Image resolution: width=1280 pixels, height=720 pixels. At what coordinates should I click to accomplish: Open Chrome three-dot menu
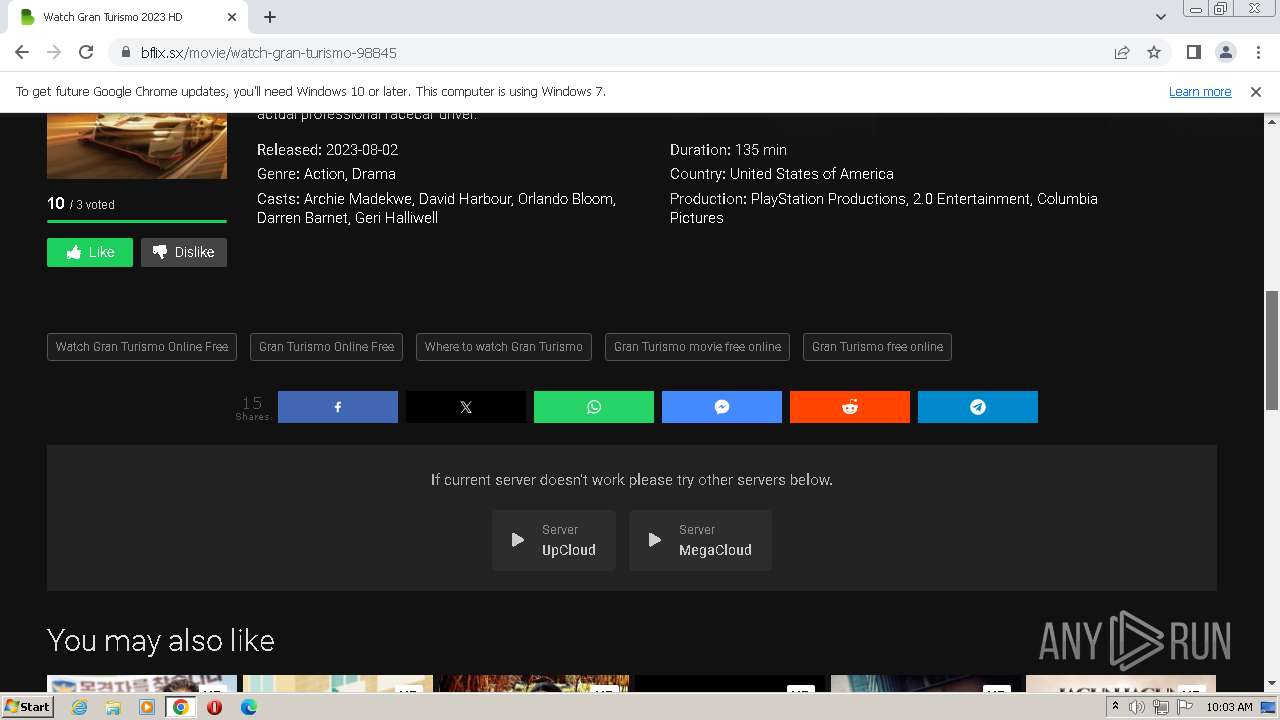1257,52
